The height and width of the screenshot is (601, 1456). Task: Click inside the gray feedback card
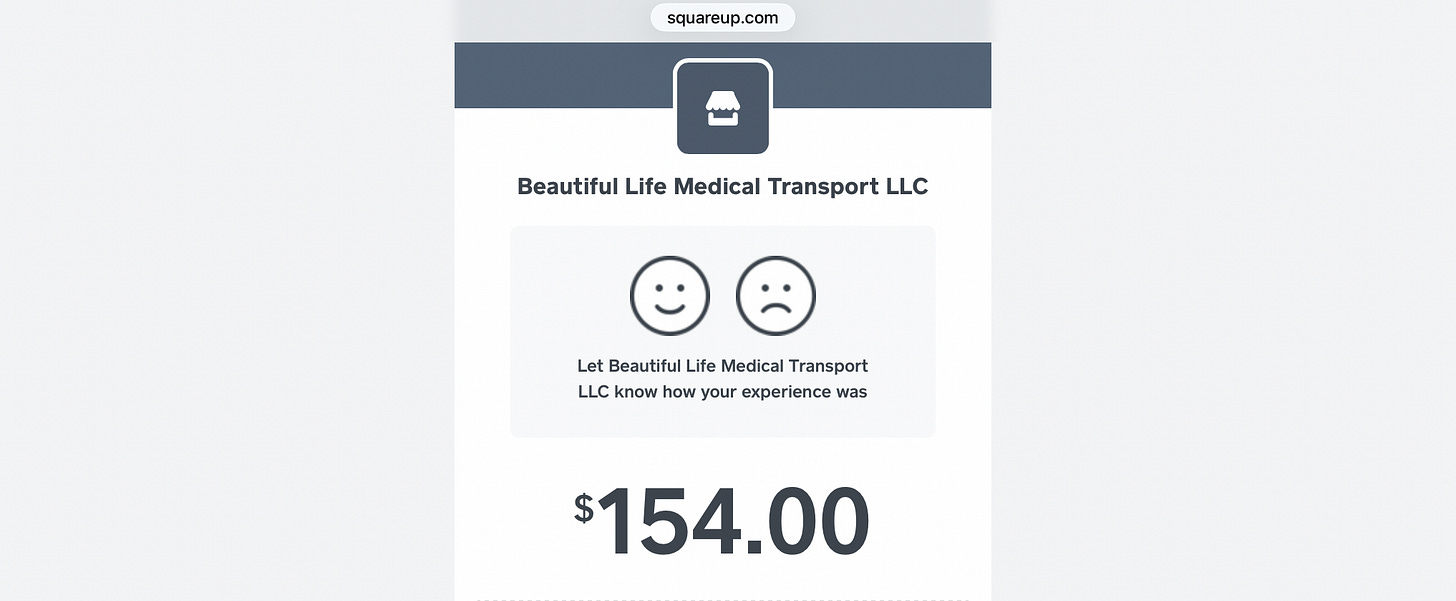pyautogui.click(x=722, y=331)
